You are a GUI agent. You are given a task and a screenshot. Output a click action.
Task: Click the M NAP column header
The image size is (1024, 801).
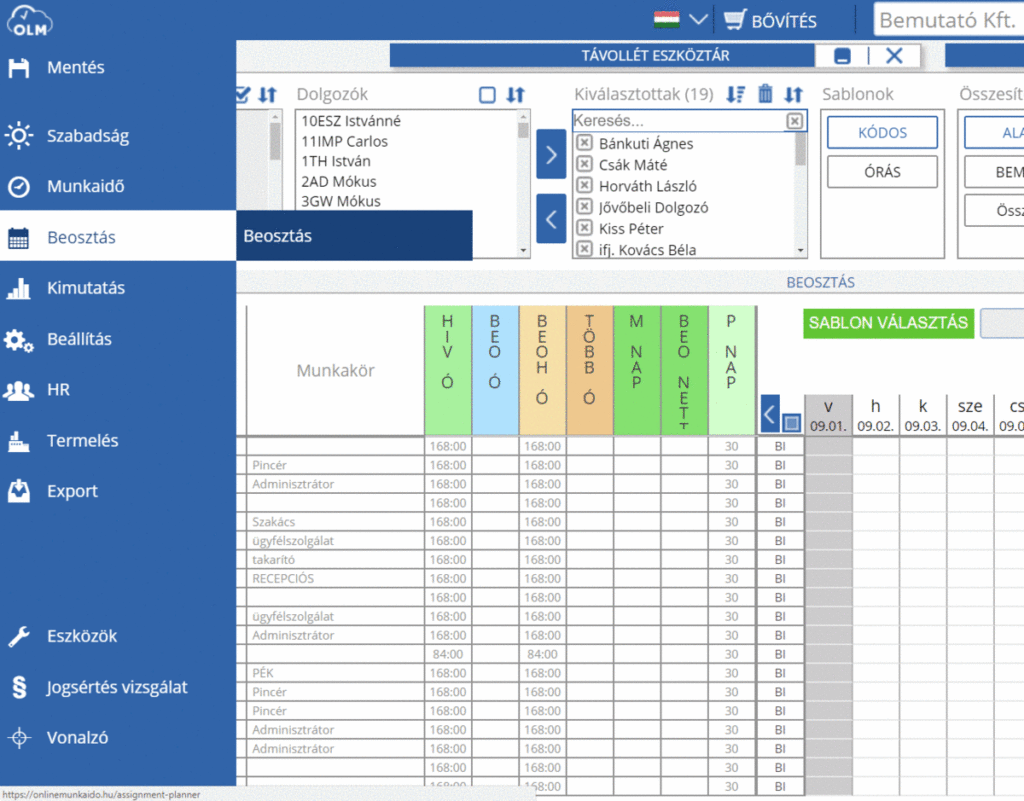pyautogui.click(x=637, y=370)
